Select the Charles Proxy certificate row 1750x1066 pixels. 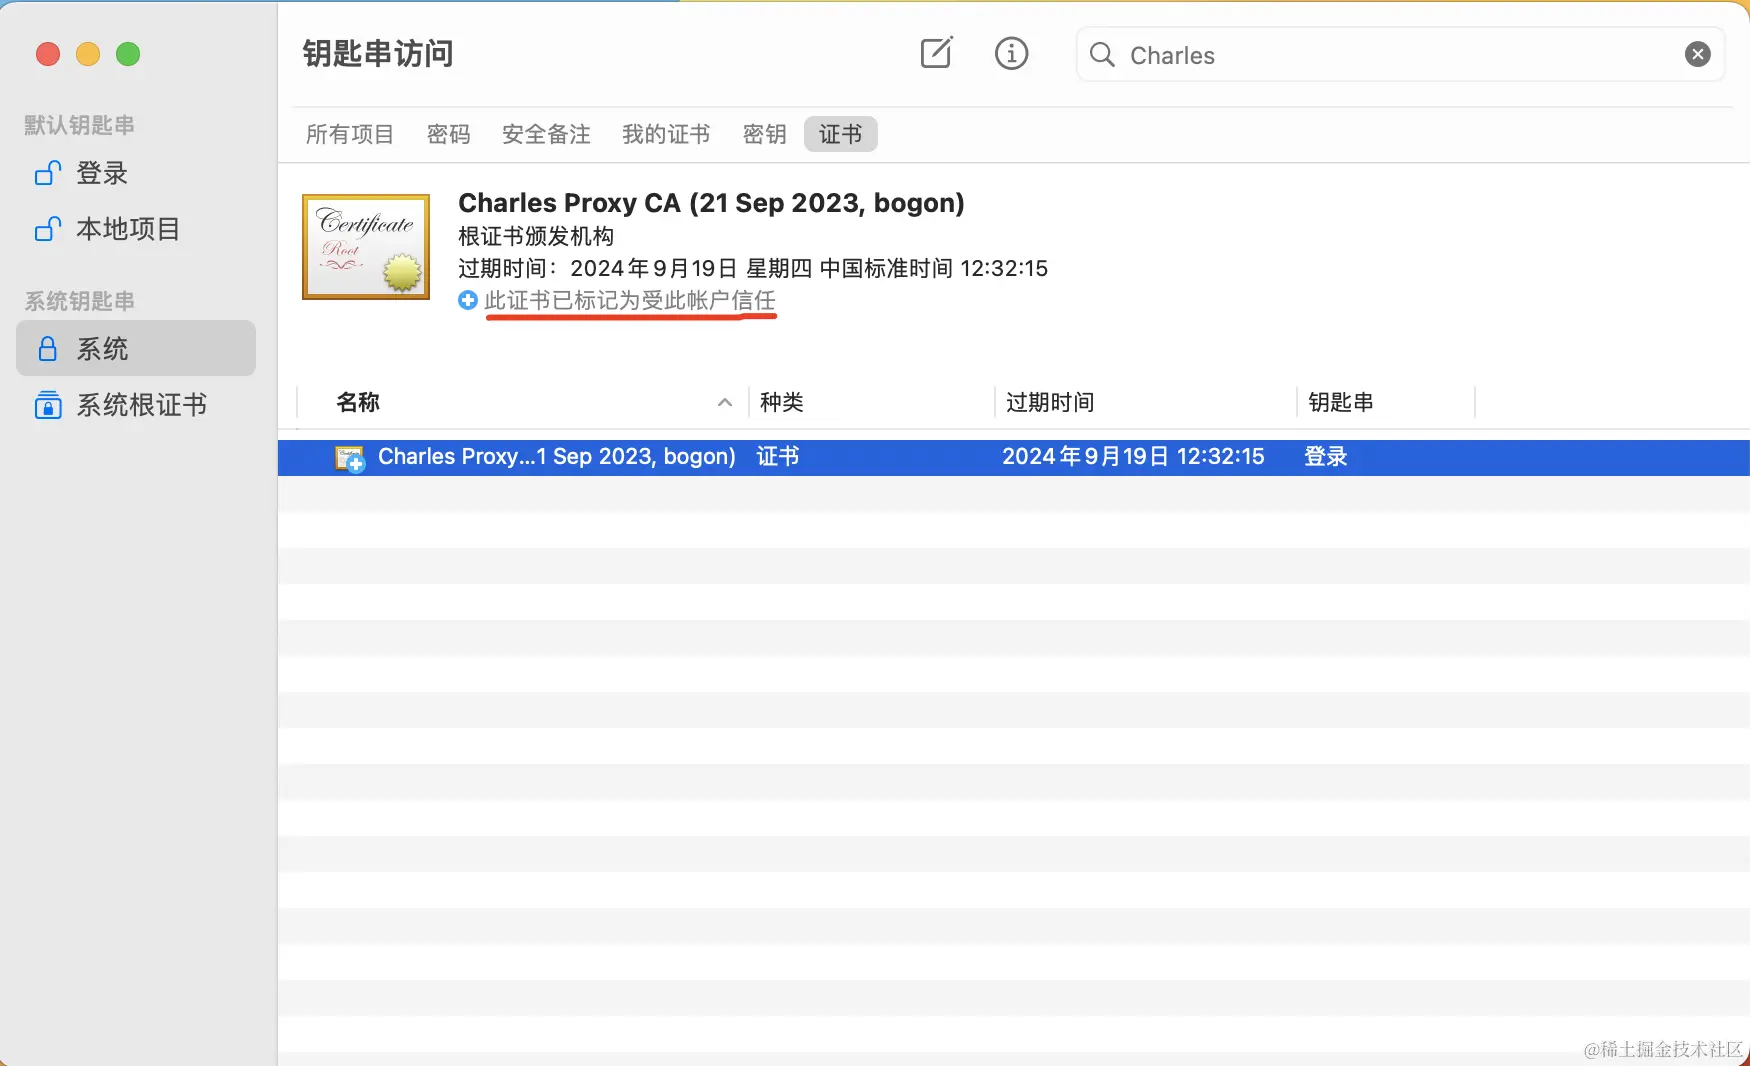tap(1013, 457)
